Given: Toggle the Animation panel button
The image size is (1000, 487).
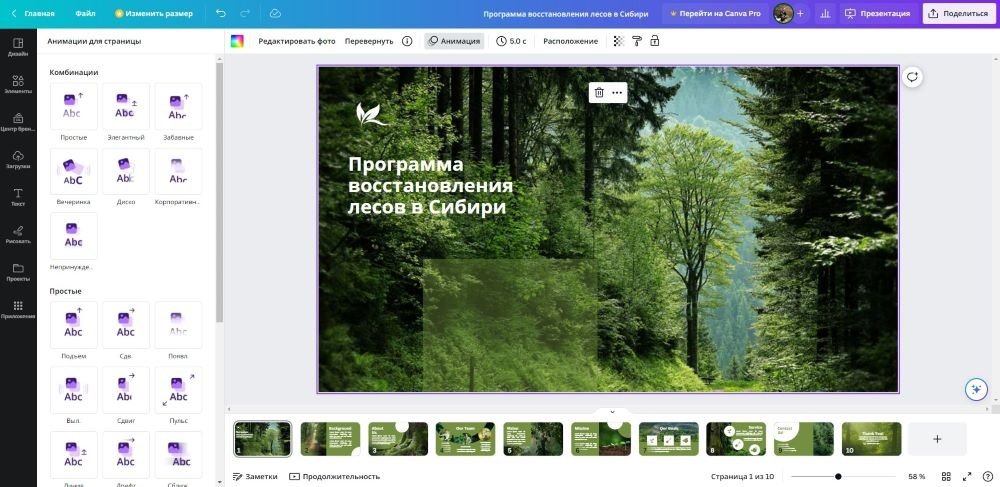Looking at the screenshot, I should (x=453, y=41).
